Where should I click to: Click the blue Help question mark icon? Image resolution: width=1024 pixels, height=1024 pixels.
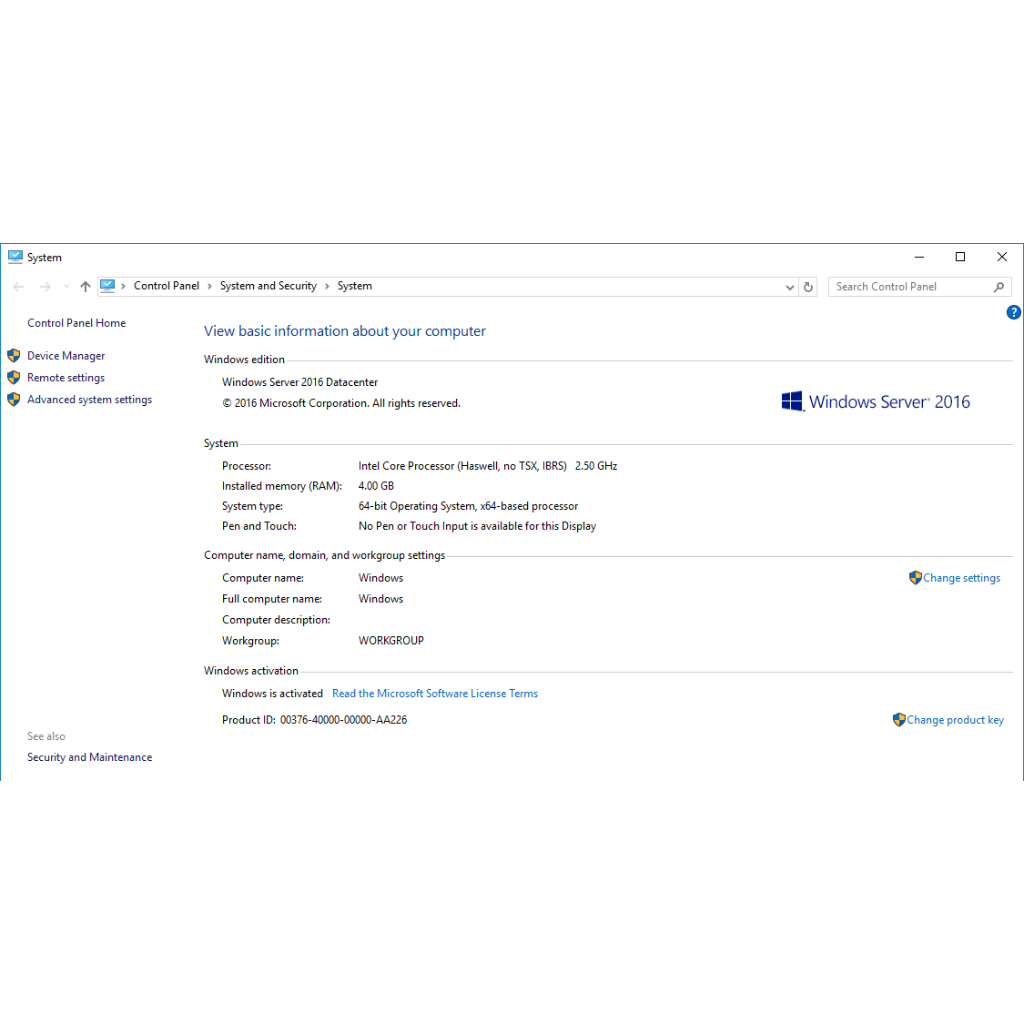pos(1013,312)
